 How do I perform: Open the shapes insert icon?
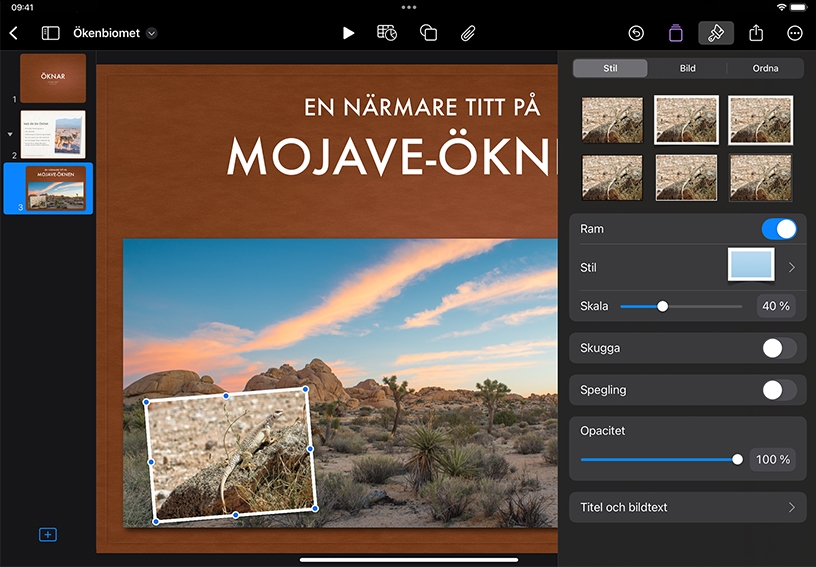tap(428, 33)
